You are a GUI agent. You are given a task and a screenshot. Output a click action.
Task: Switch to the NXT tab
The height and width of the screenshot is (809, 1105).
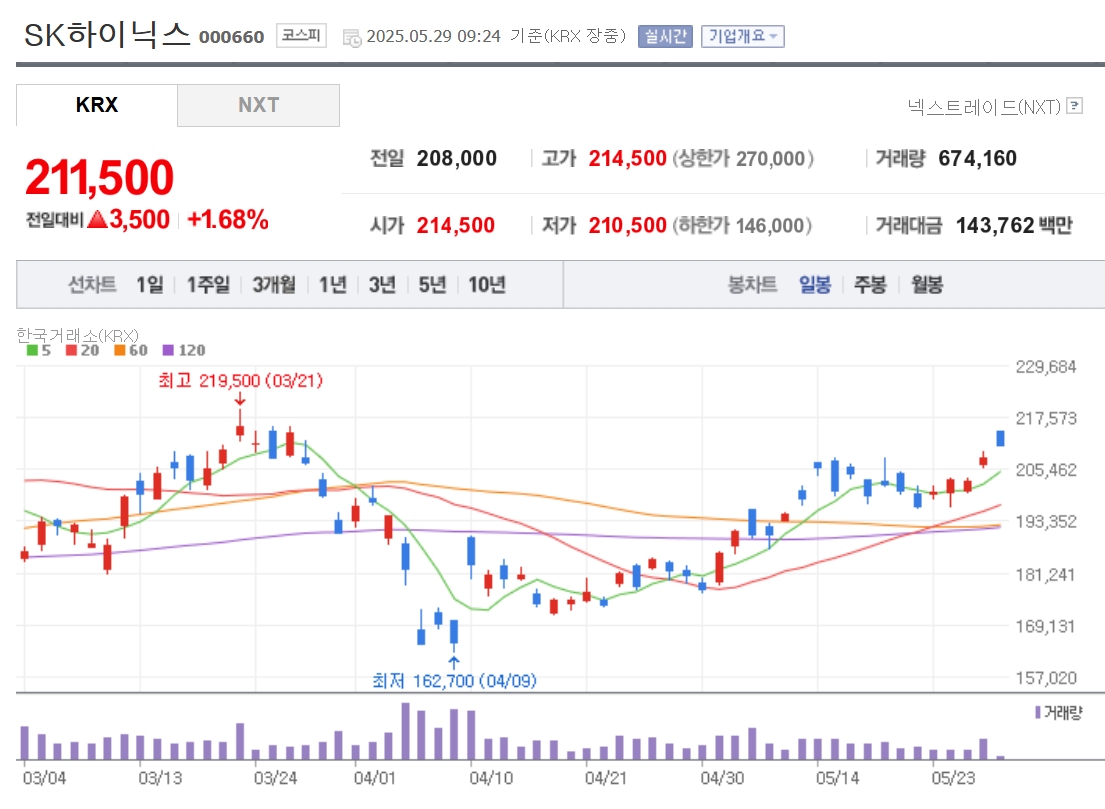click(x=258, y=105)
